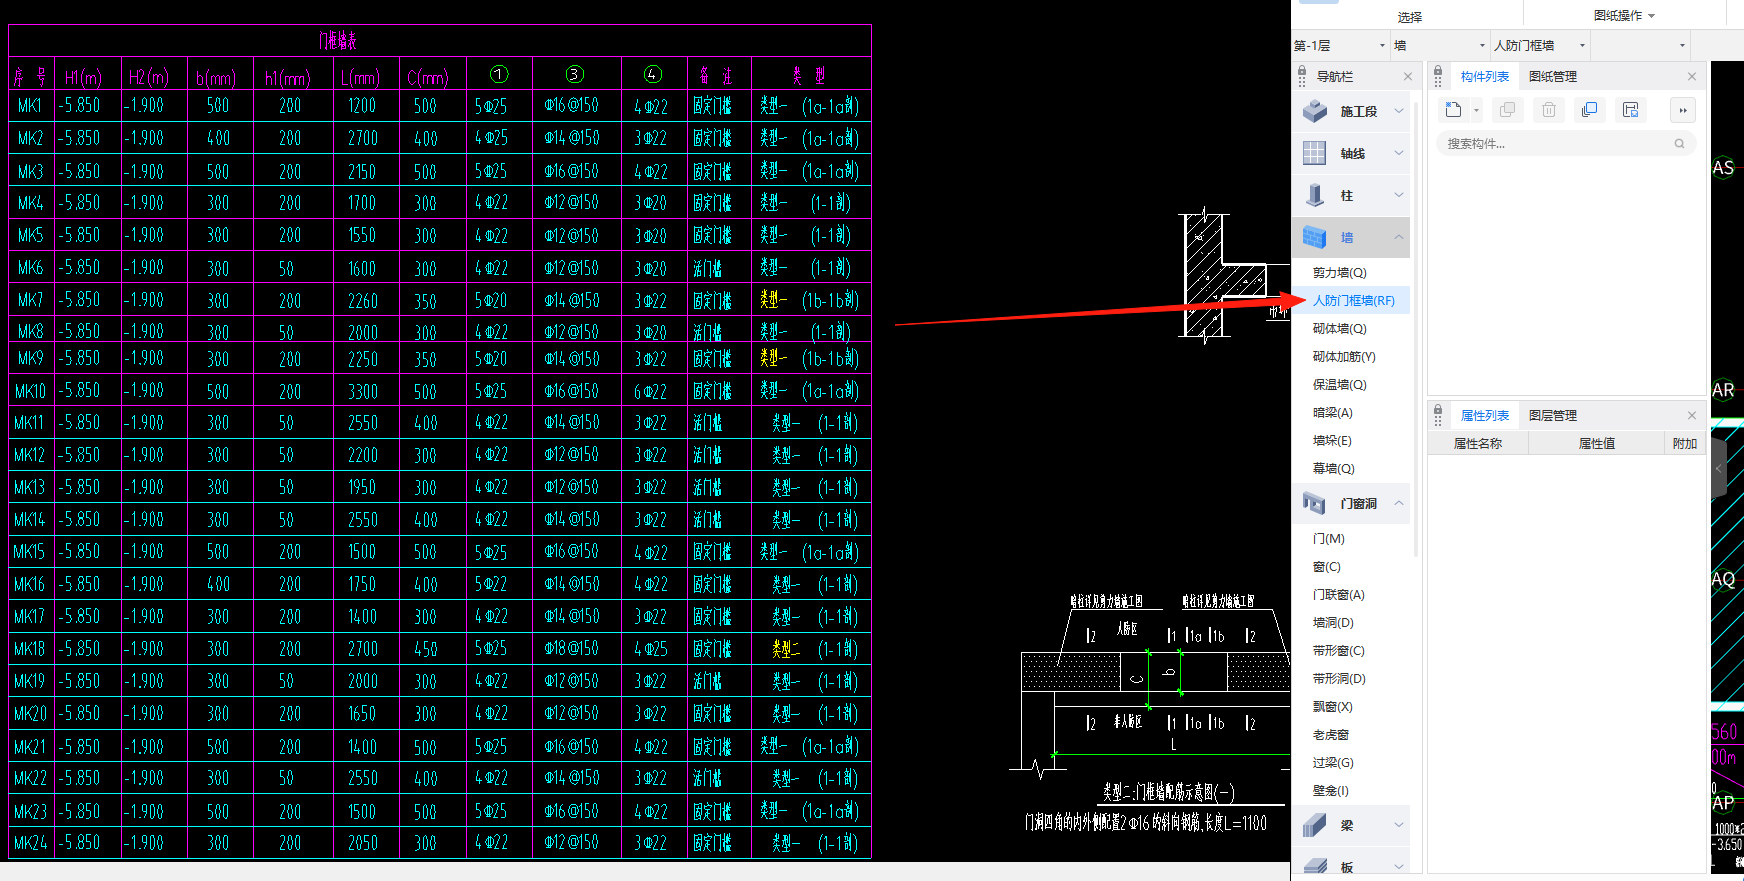Click the inter-floor copy component icon
This screenshot has height=881, width=1744.
1589,110
